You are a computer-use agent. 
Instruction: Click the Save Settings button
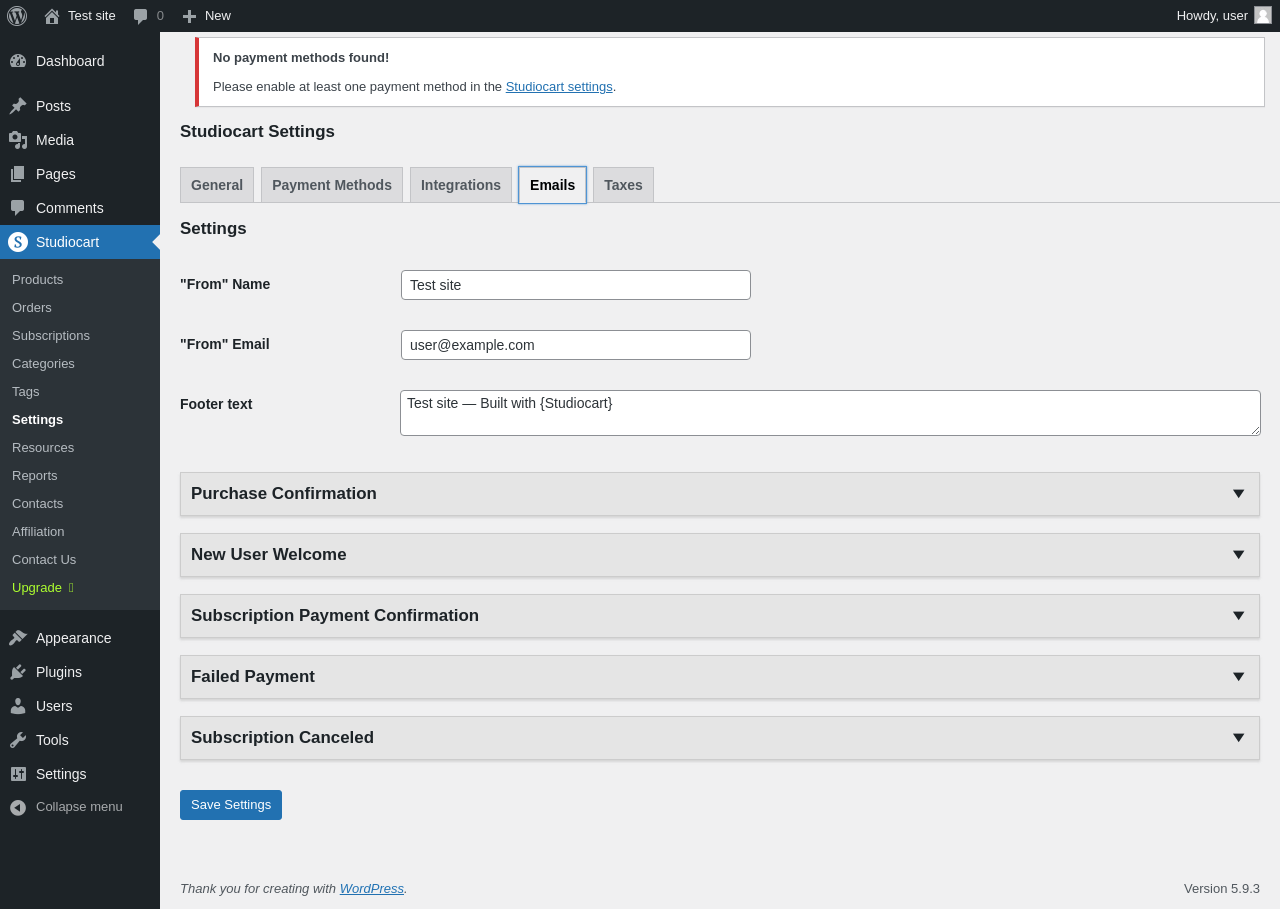coord(231,805)
